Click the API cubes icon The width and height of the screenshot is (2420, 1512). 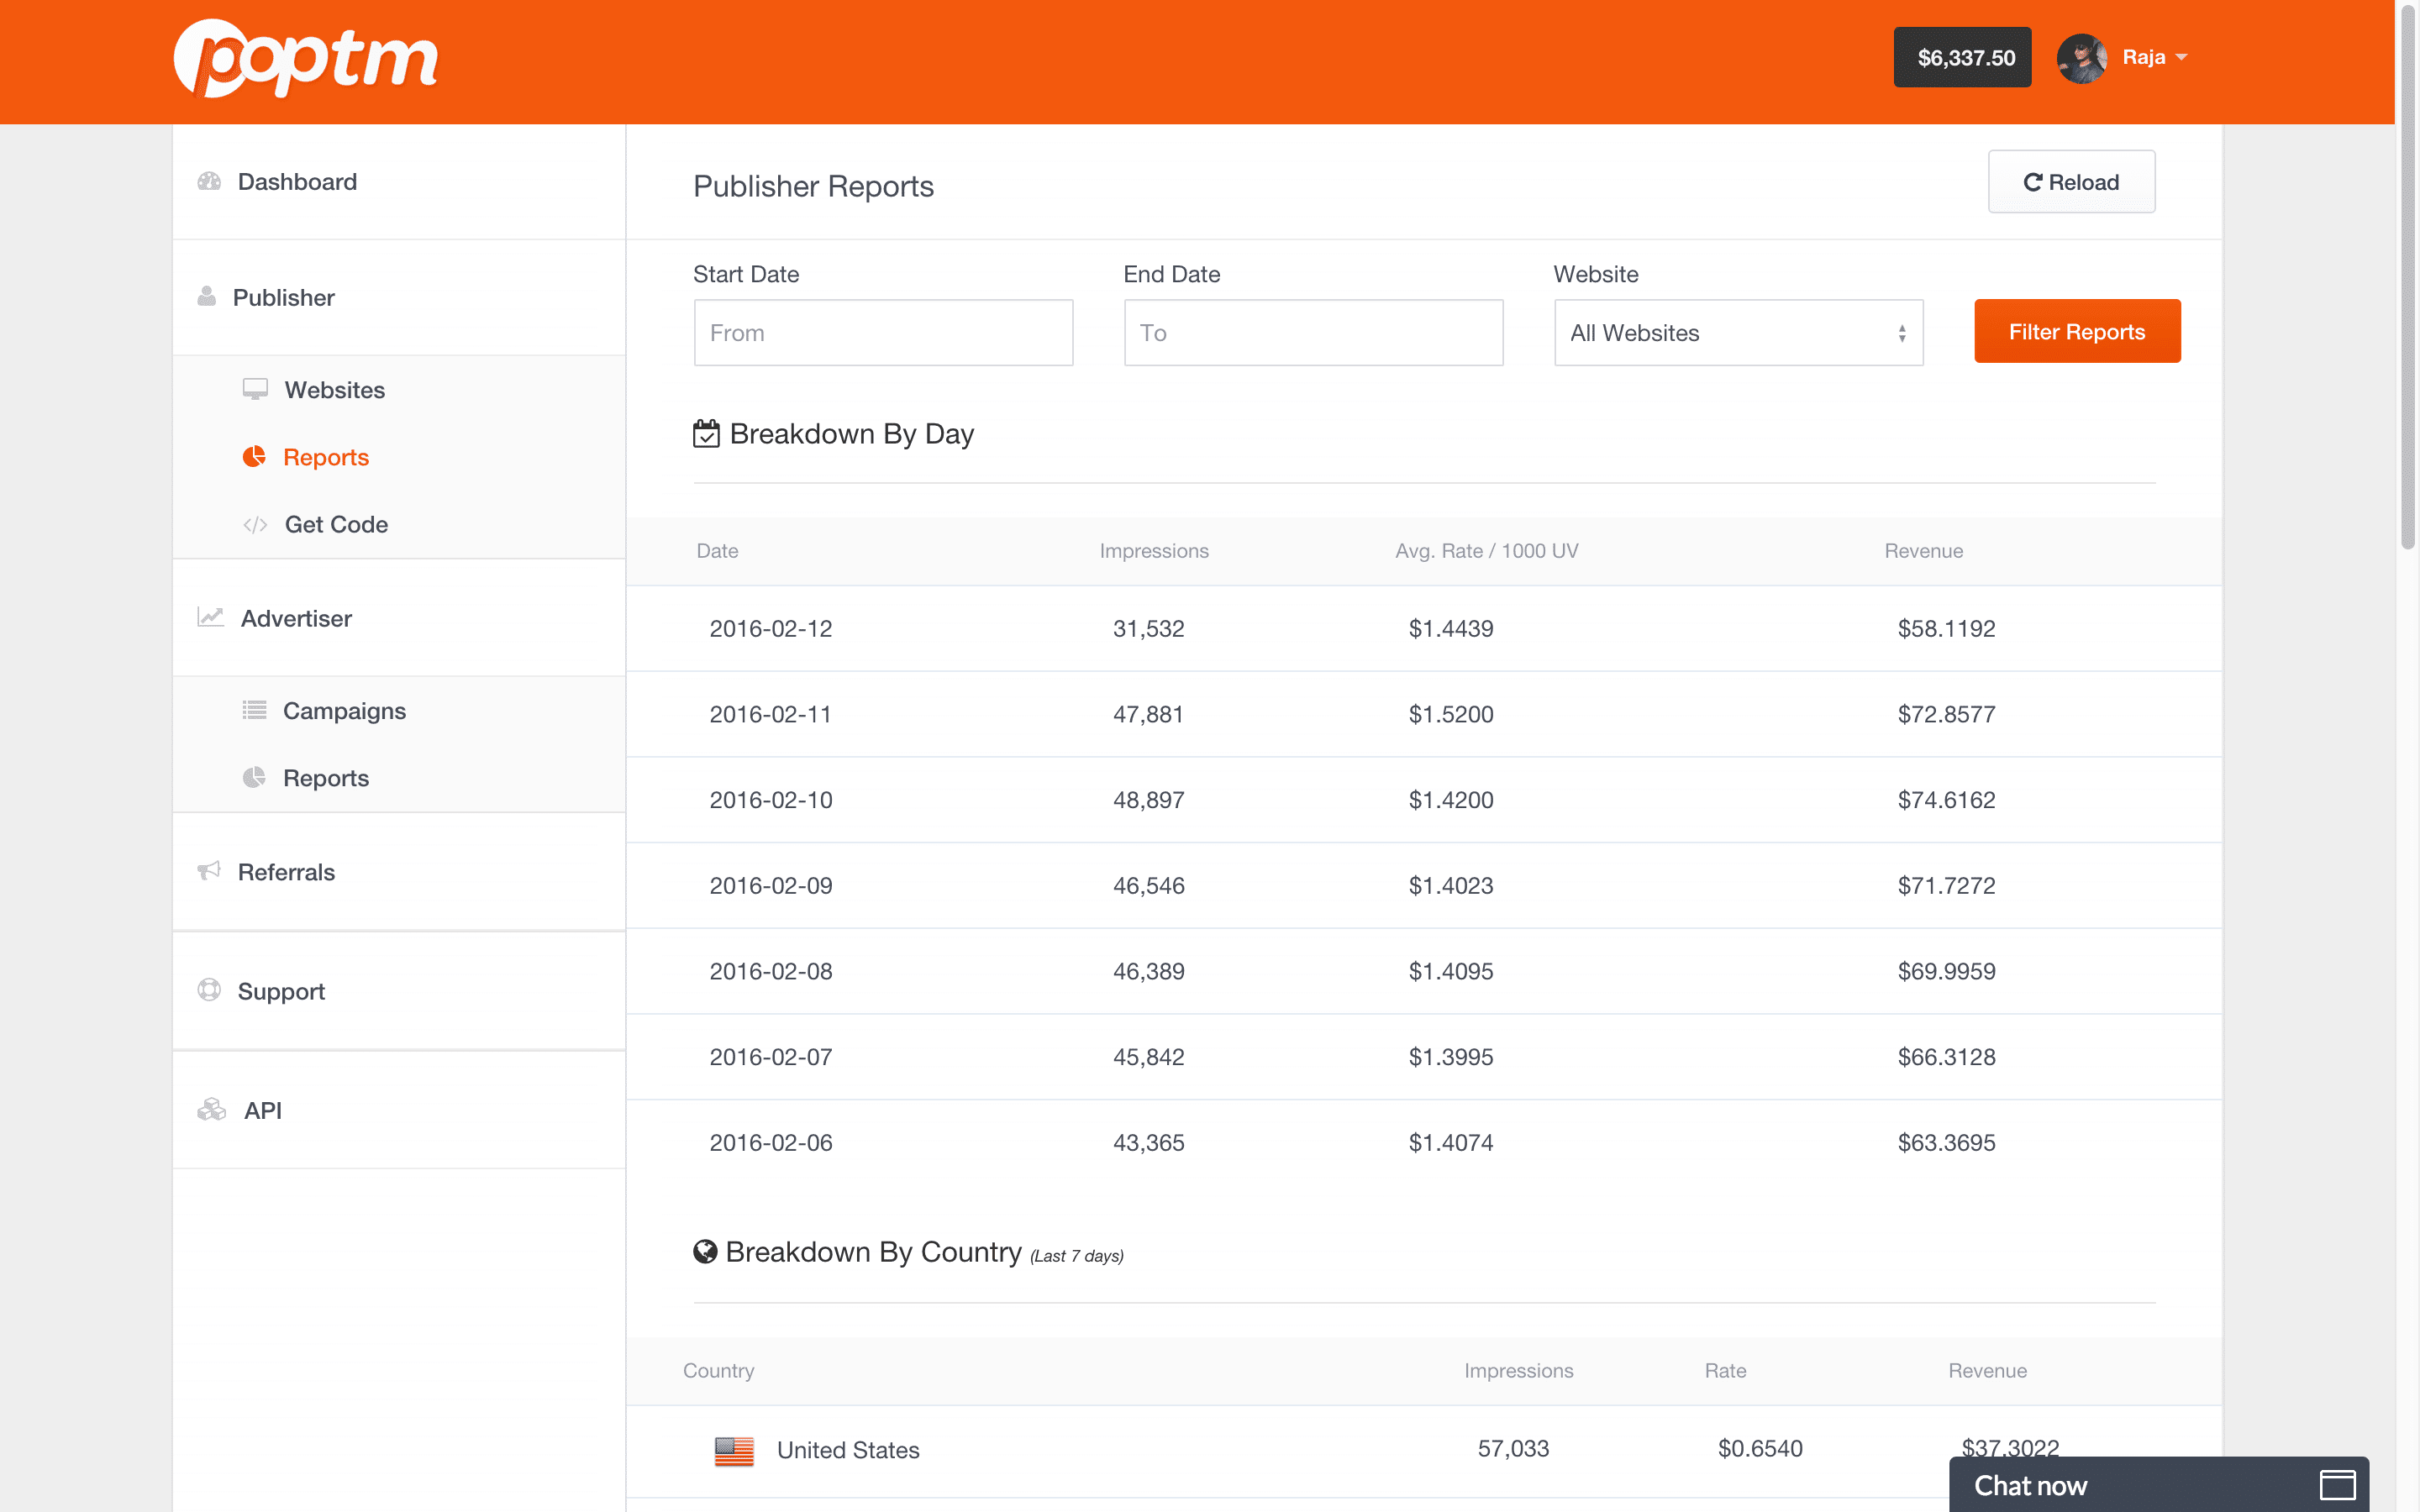pyautogui.click(x=211, y=1109)
